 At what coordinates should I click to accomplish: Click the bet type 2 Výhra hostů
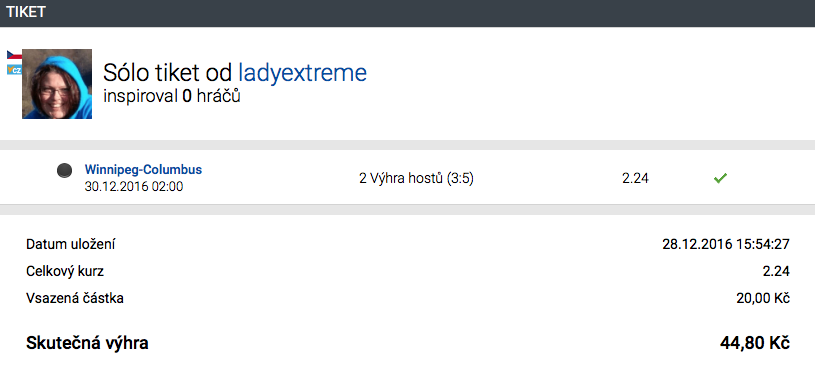pyautogui.click(x=402, y=178)
